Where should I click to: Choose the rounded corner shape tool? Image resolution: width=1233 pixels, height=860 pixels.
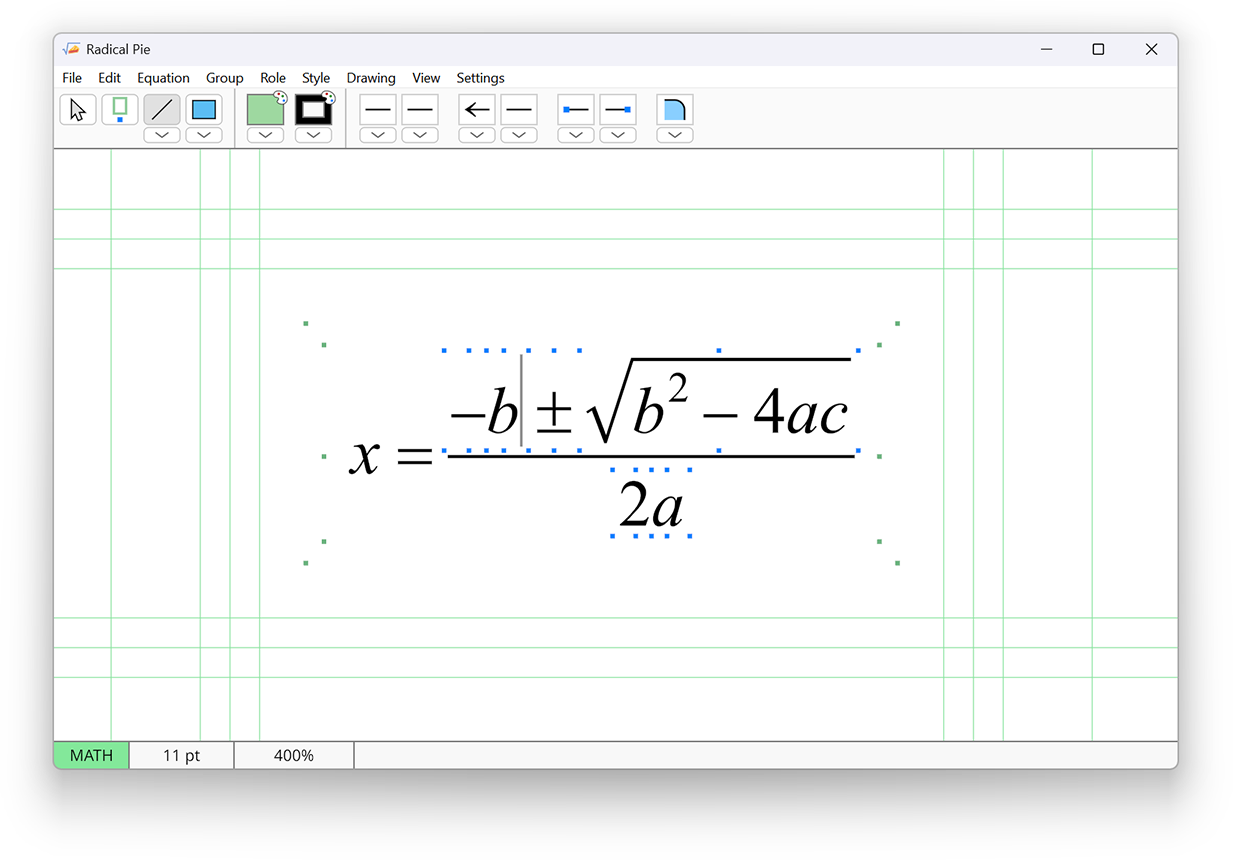pos(674,109)
